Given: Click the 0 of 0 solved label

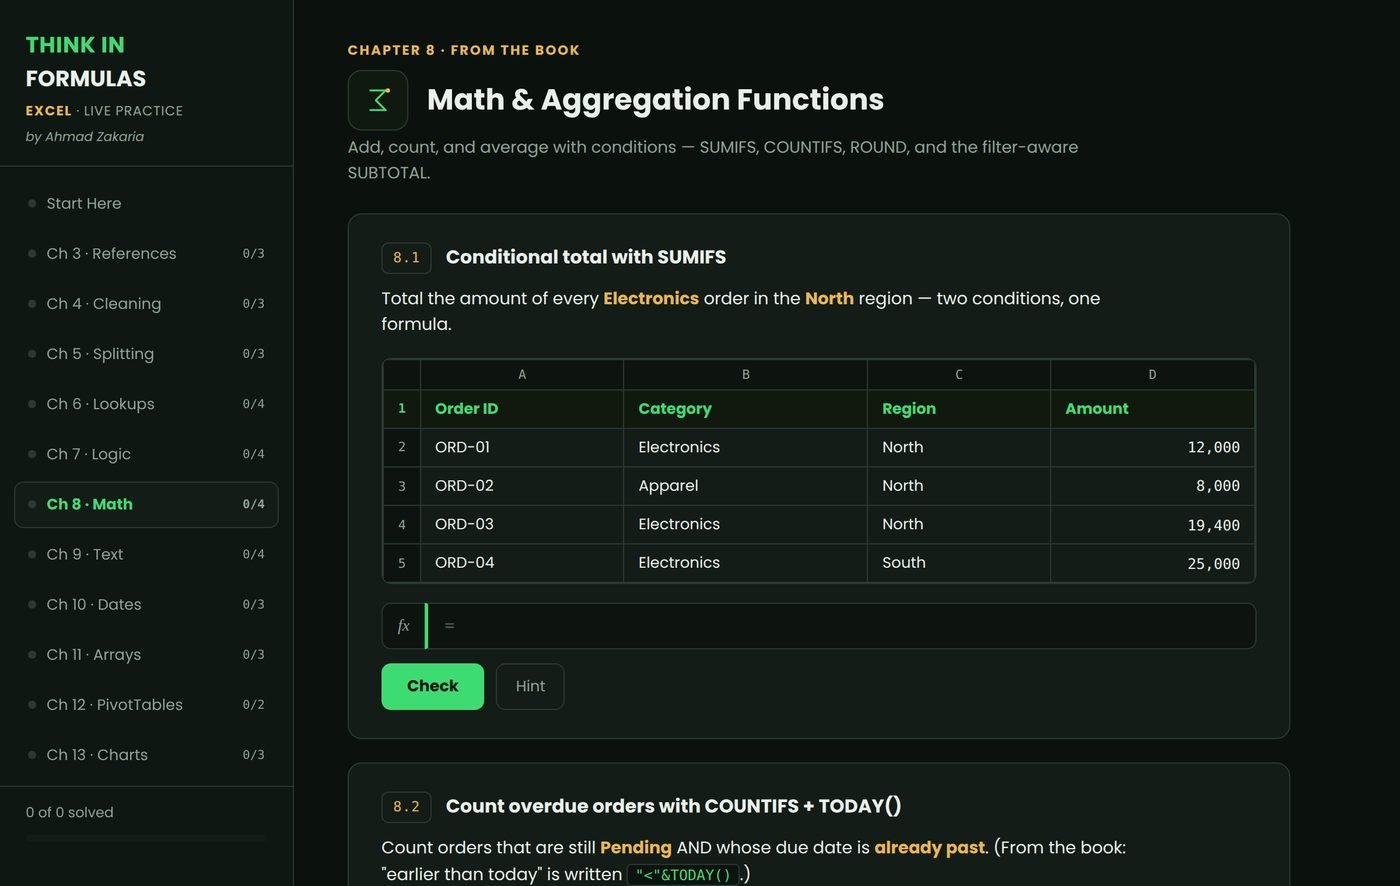Looking at the screenshot, I should click(x=70, y=812).
